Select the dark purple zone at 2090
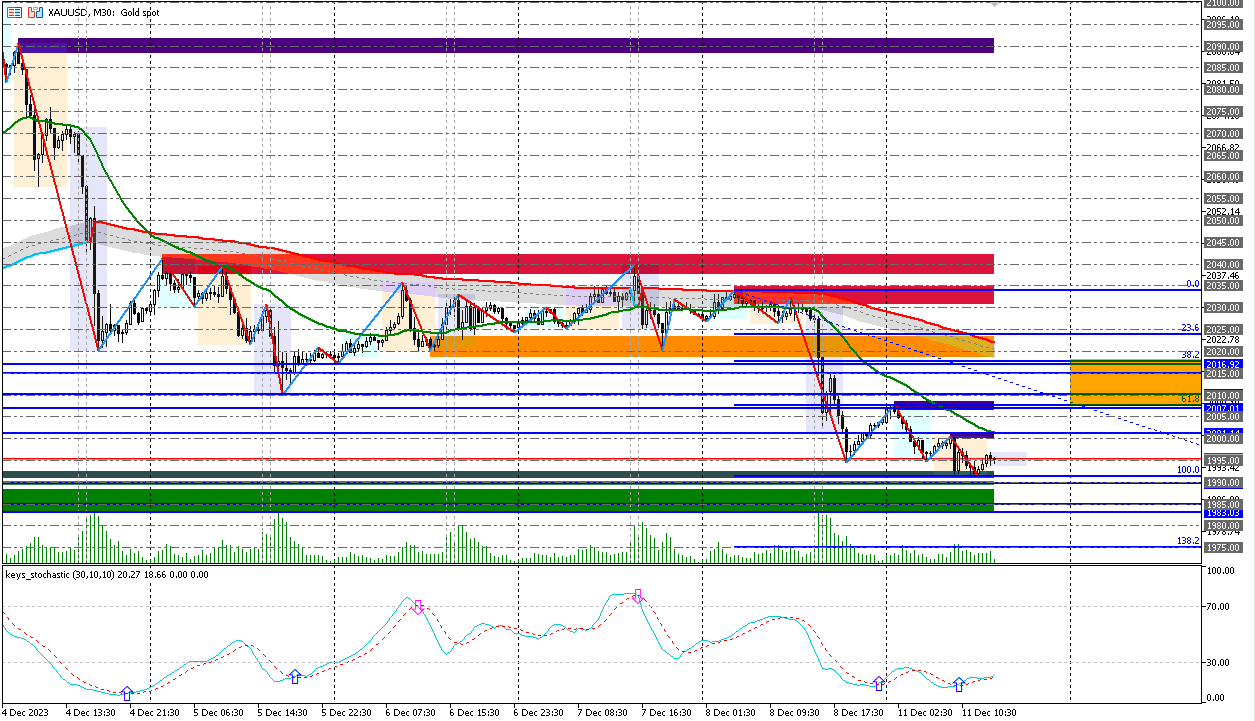The image size is (1255, 721). click(x=506, y=45)
